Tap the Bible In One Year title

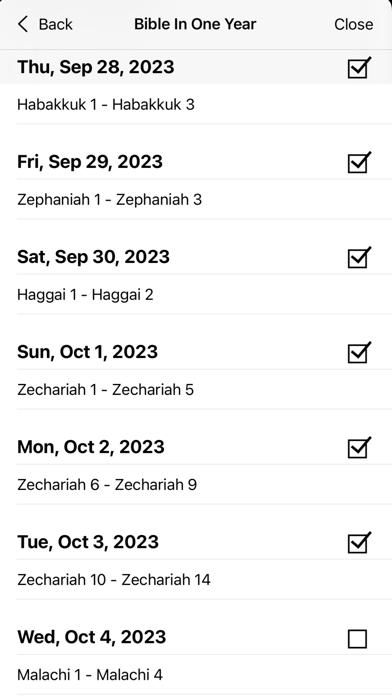click(195, 24)
